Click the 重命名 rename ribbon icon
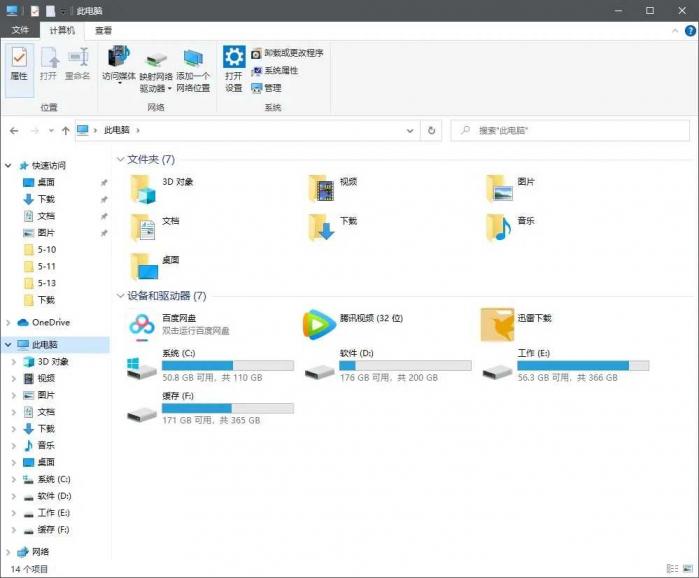The width and height of the screenshot is (699, 578). (x=78, y=64)
